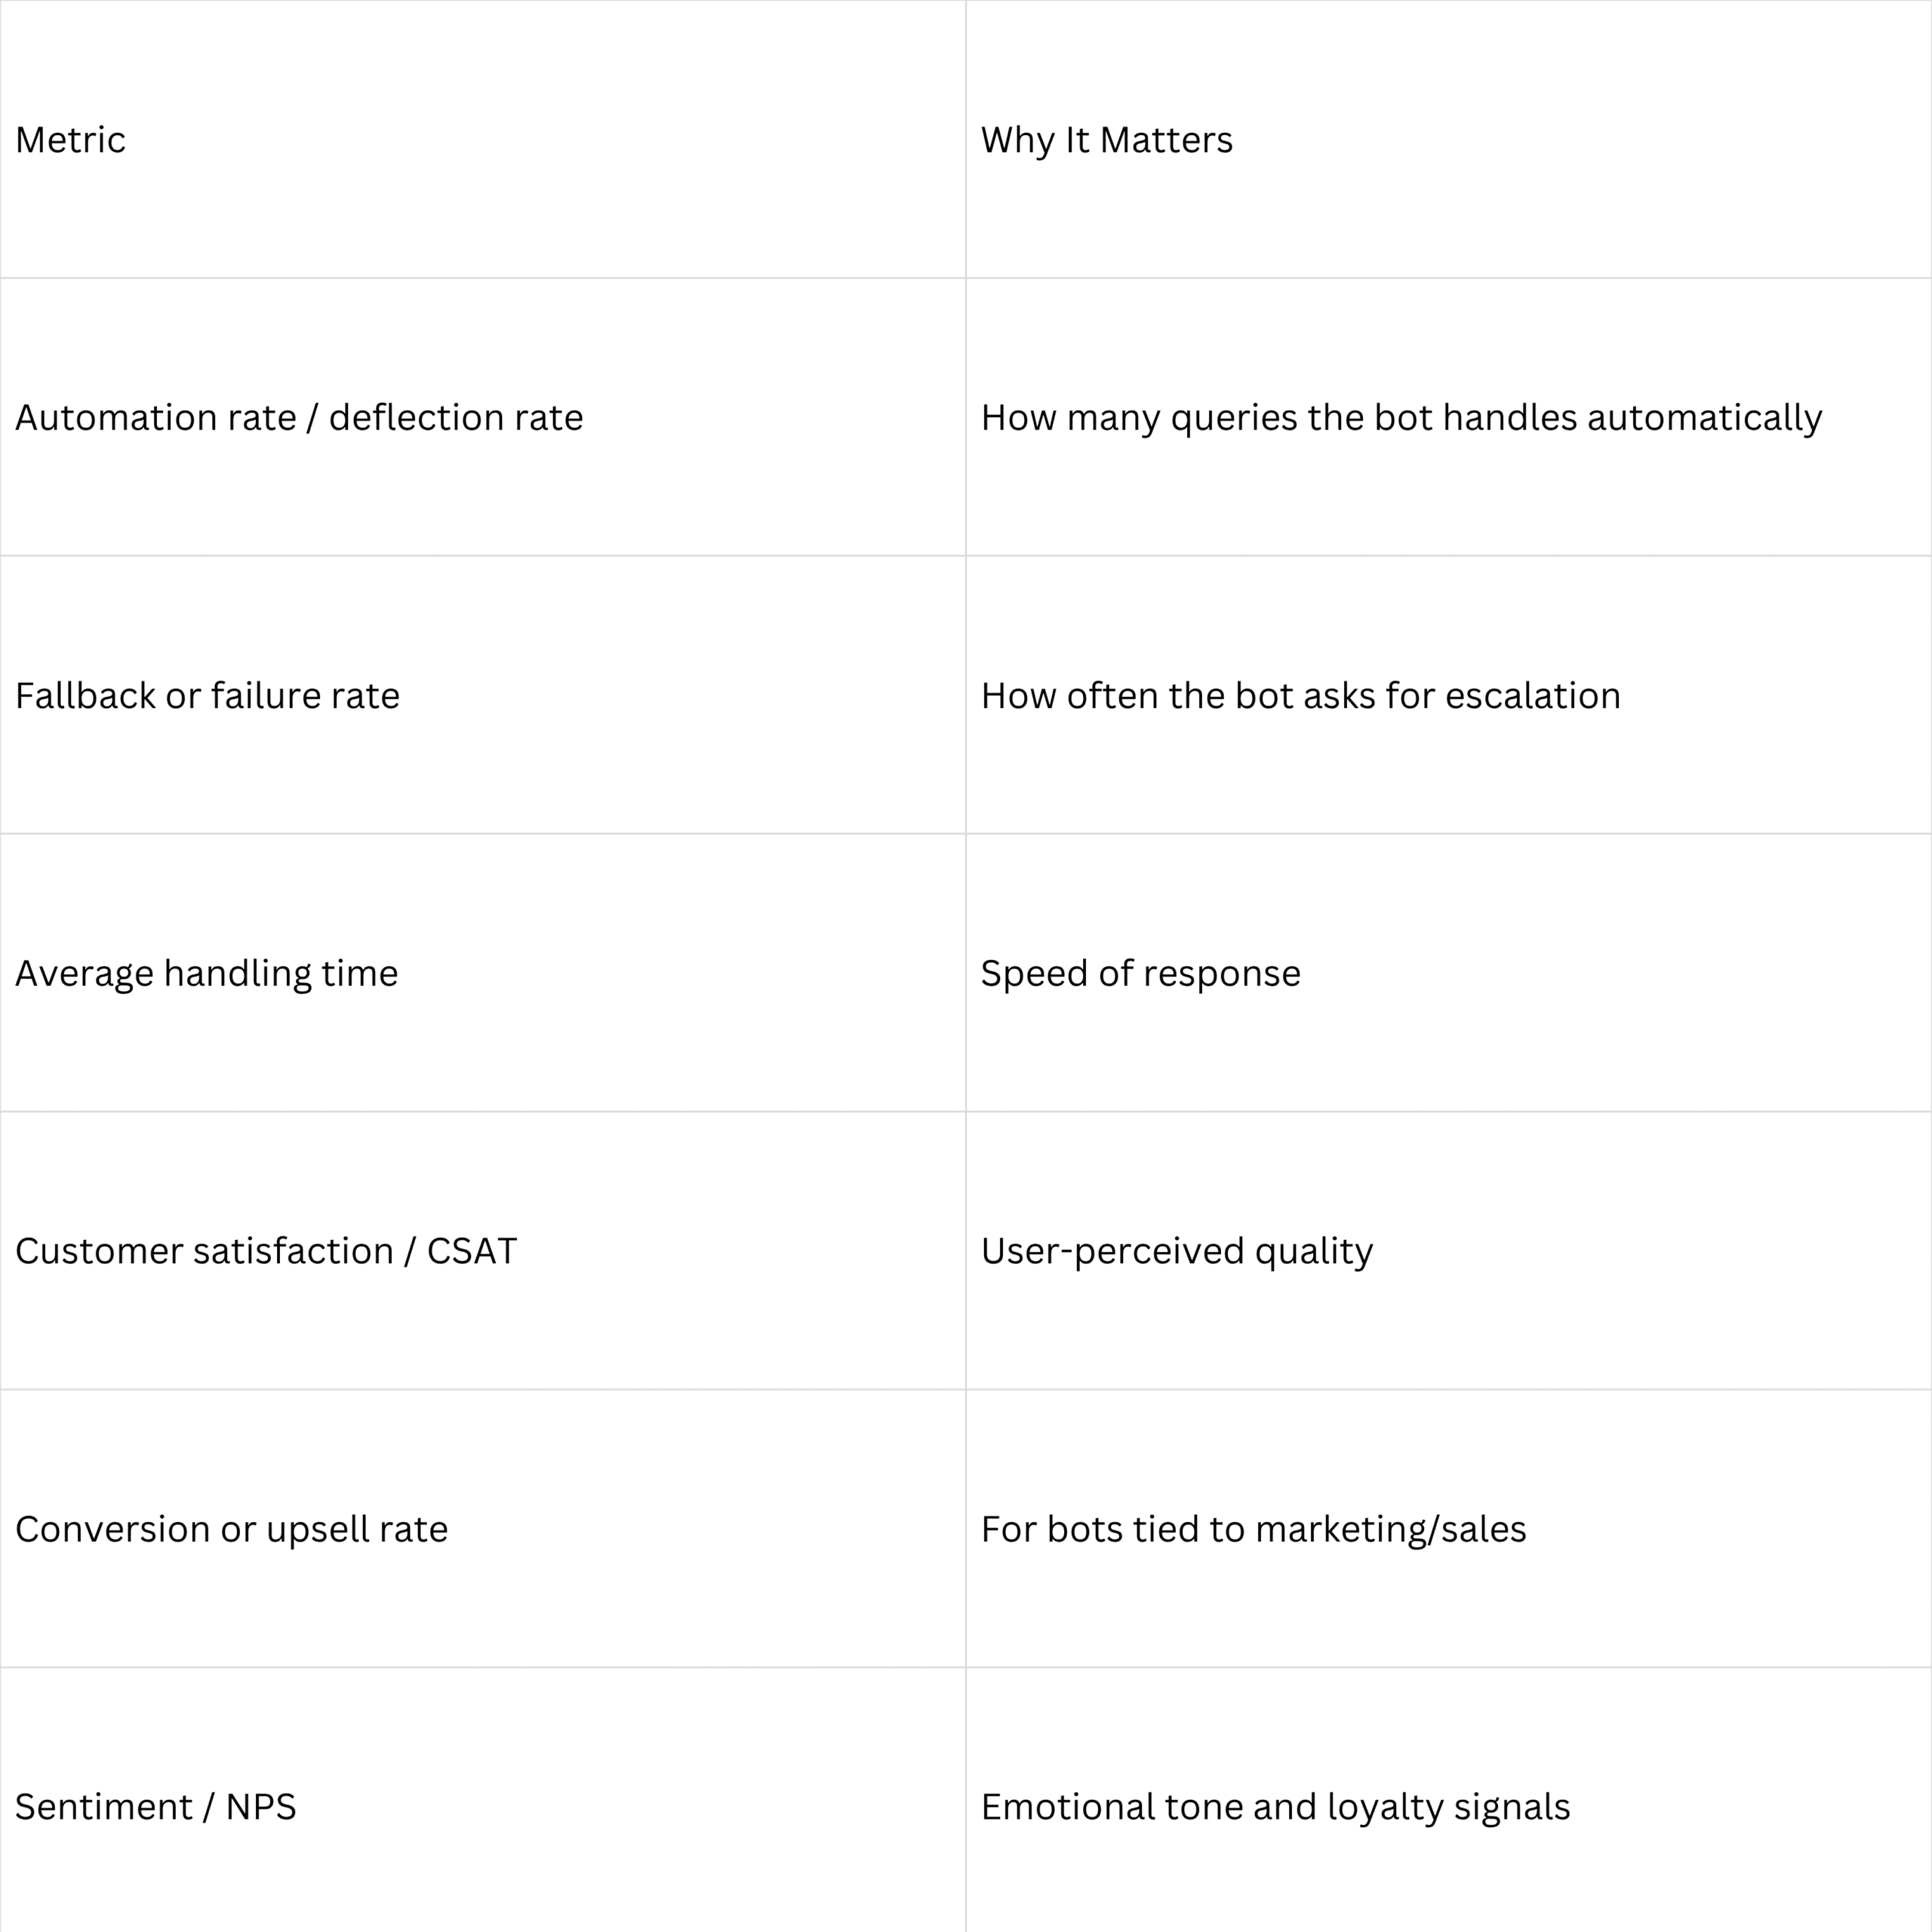Viewport: 1932px width, 1932px height.
Task: Select "For bots tied to marketing/sales" cell
Action: click(1253, 1529)
